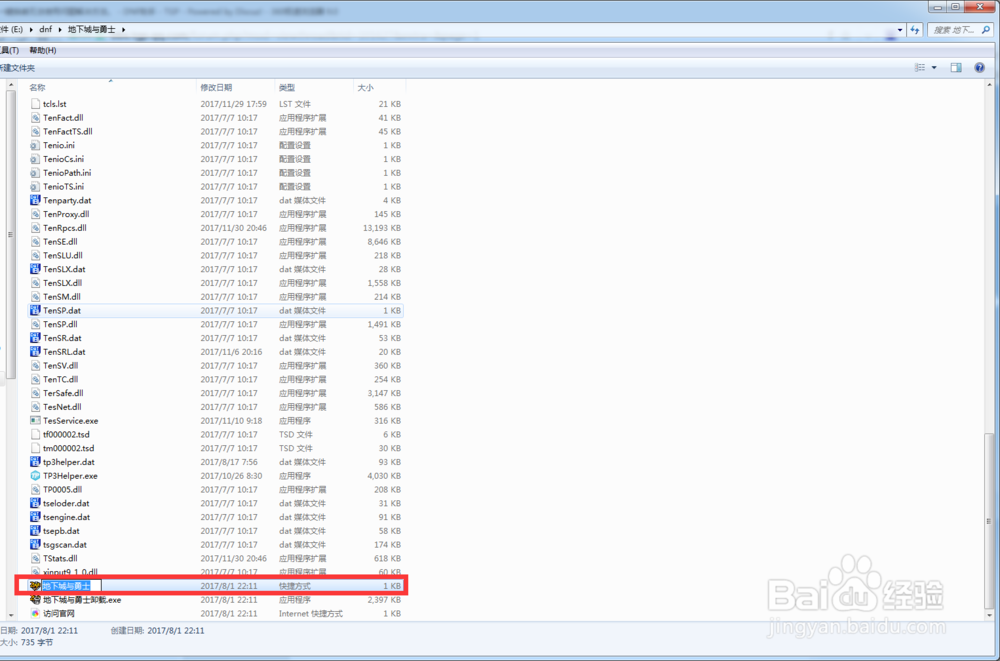1000x661 pixels.
Task: Go to the dnf folder in breadcrumb
Action: pos(45,29)
